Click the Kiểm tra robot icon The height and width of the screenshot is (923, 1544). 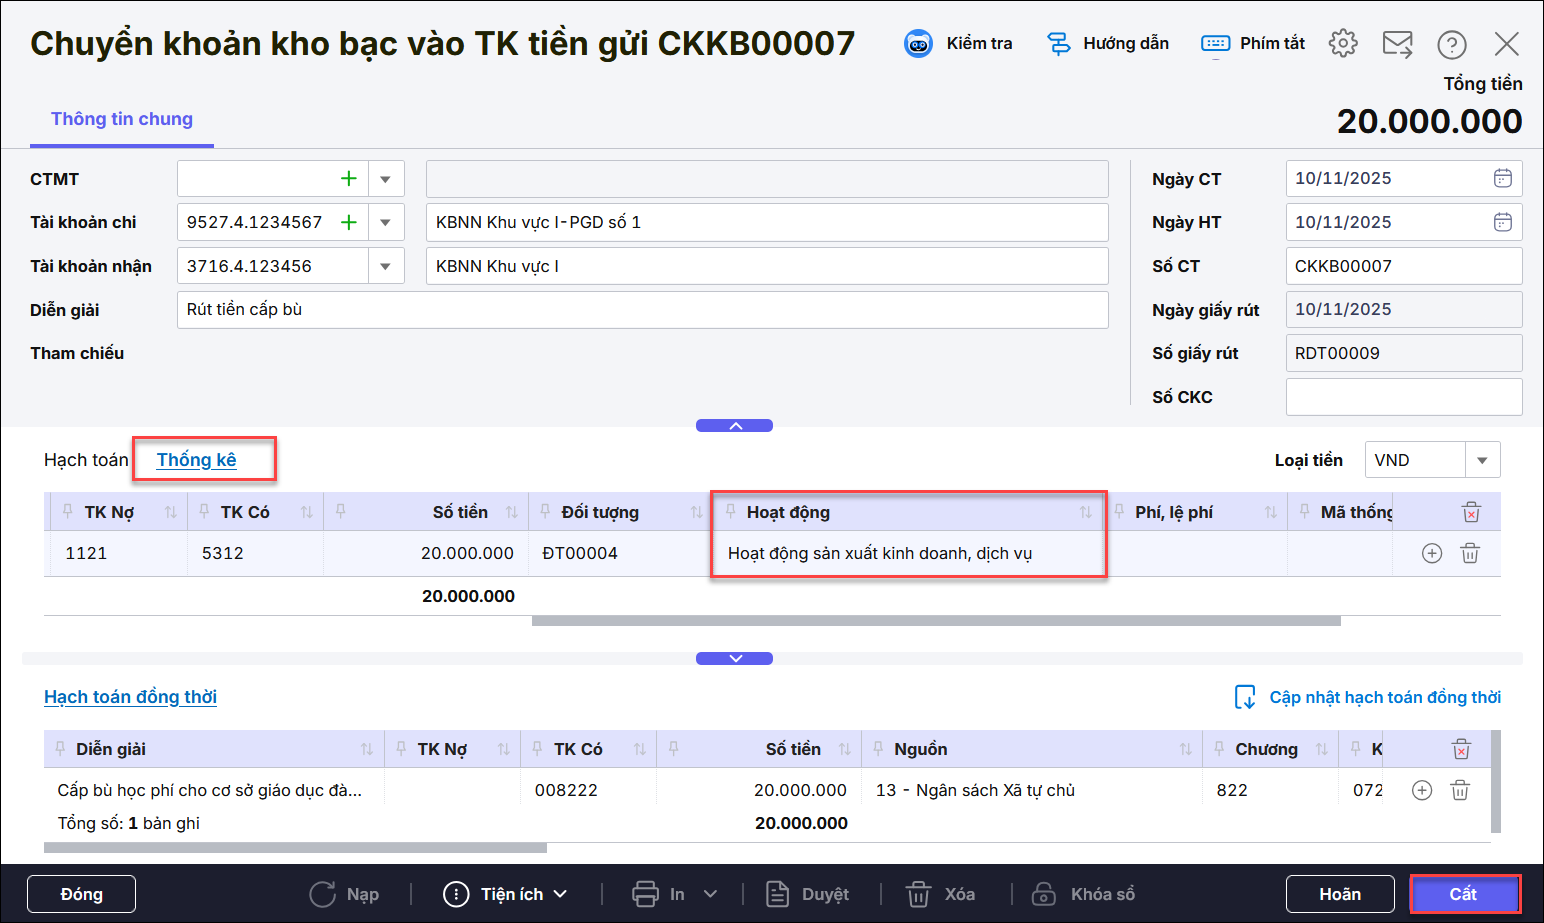click(x=918, y=44)
